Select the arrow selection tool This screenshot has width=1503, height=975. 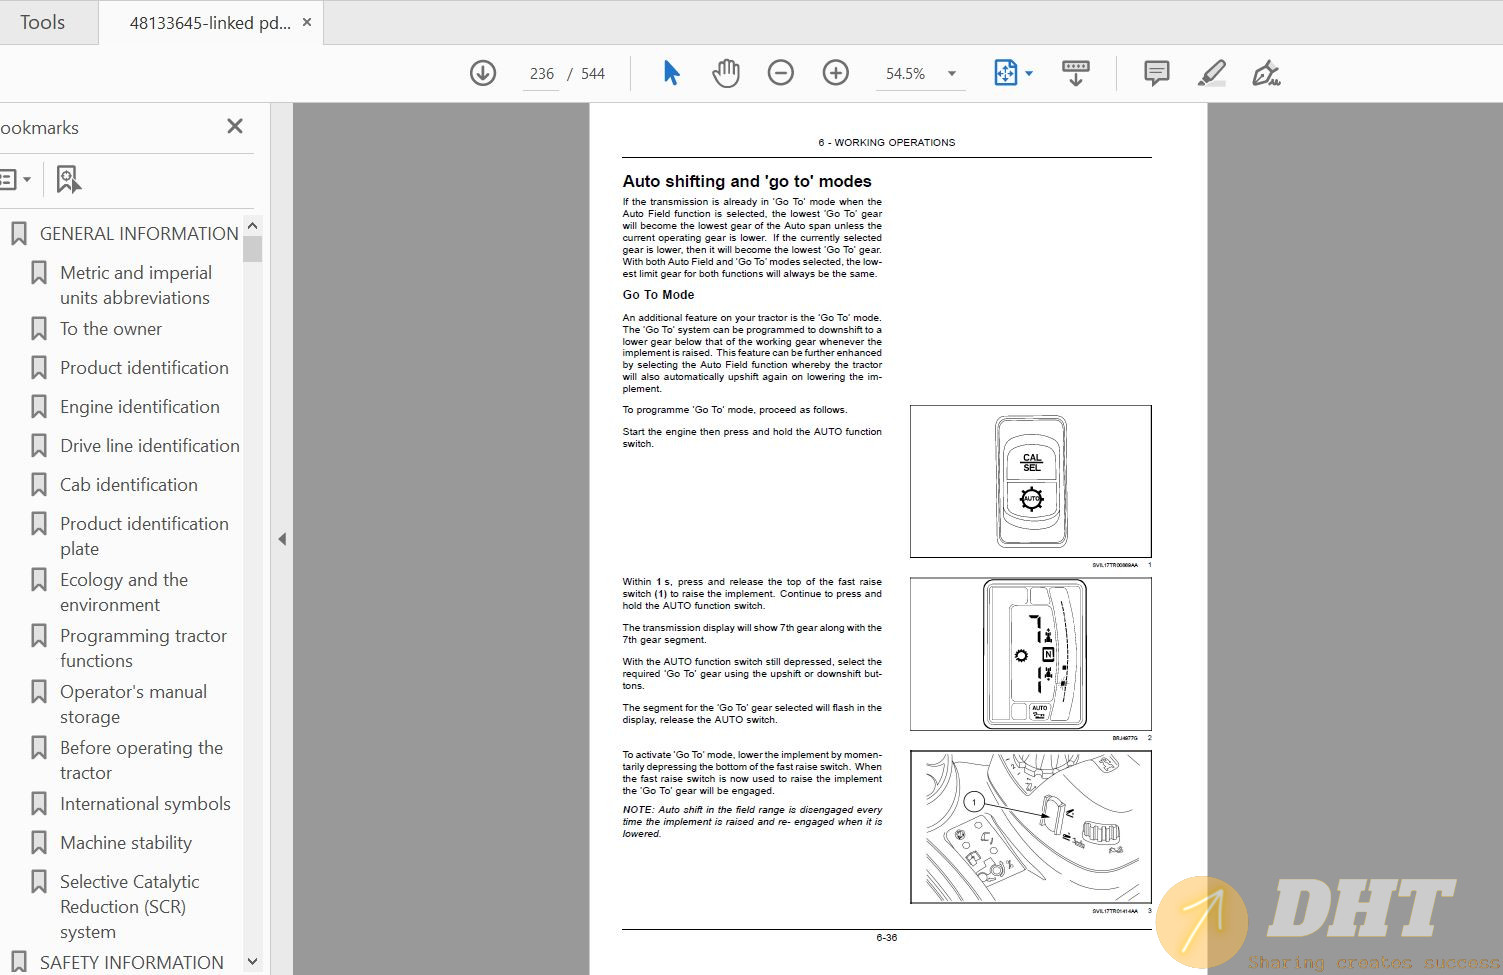click(x=671, y=73)
